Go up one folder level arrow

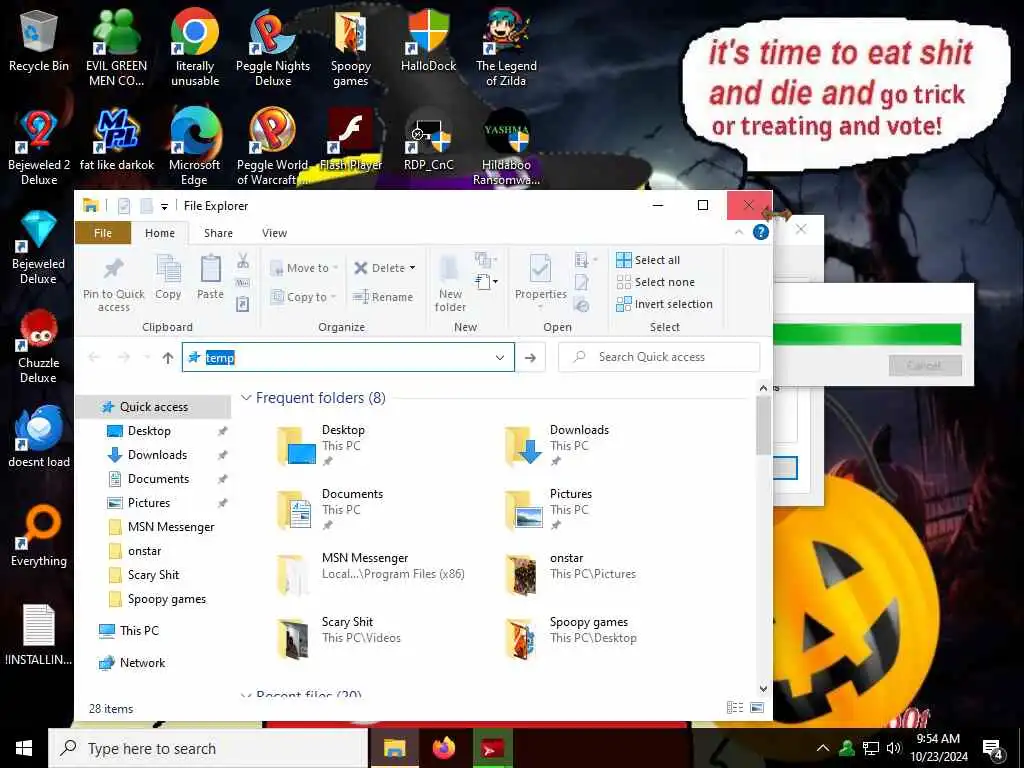(168, 357)
